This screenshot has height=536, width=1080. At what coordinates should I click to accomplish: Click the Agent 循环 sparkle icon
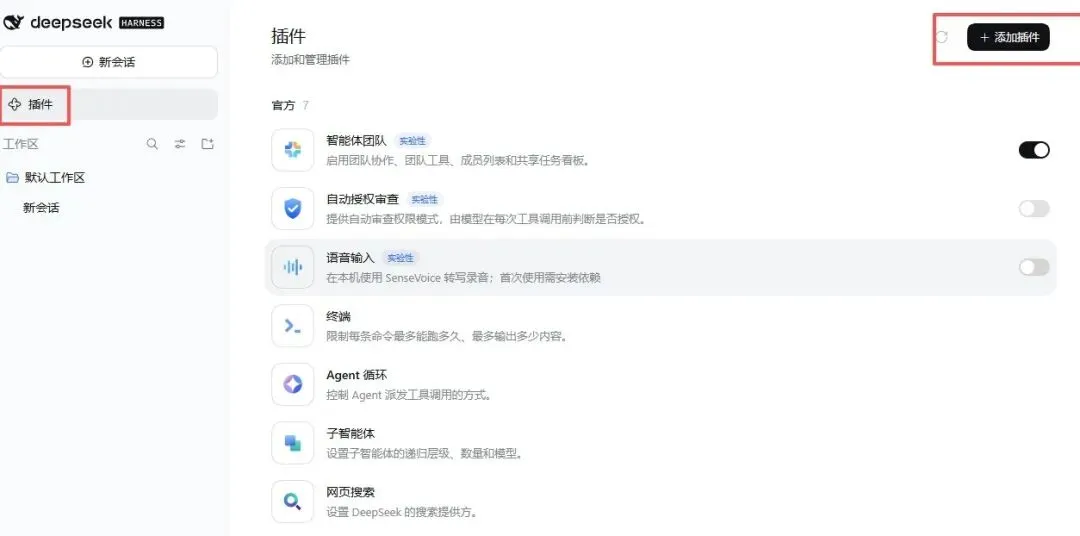click(293, 384)
